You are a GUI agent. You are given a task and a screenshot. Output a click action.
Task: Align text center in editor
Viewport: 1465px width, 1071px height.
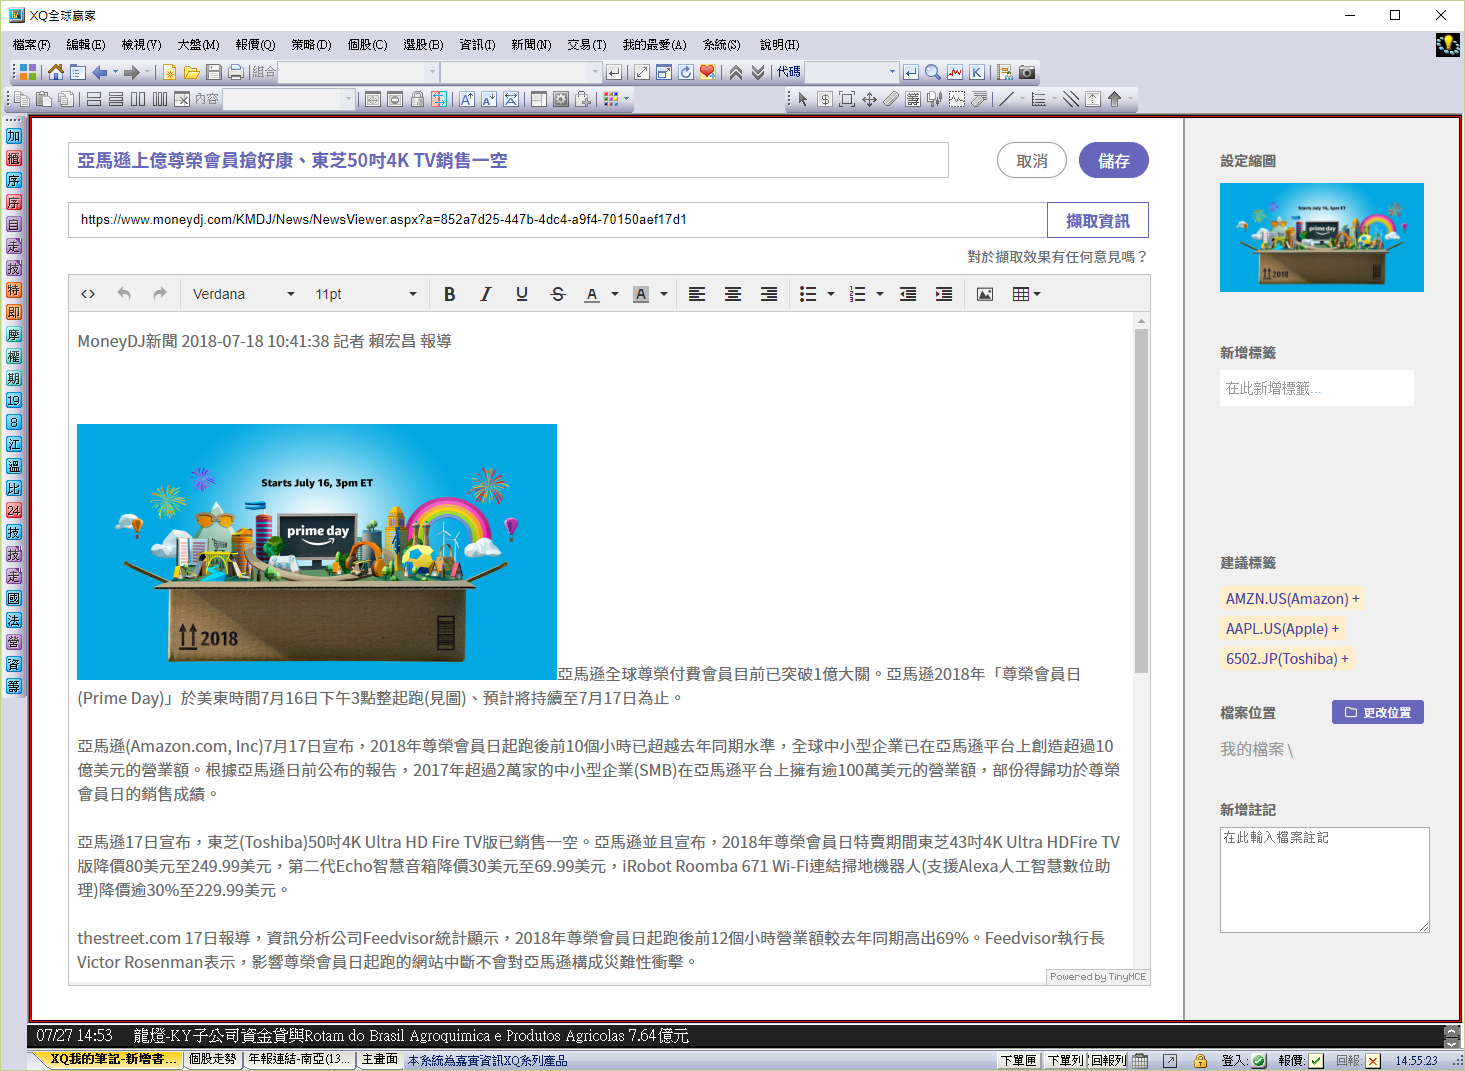point(733,294)
